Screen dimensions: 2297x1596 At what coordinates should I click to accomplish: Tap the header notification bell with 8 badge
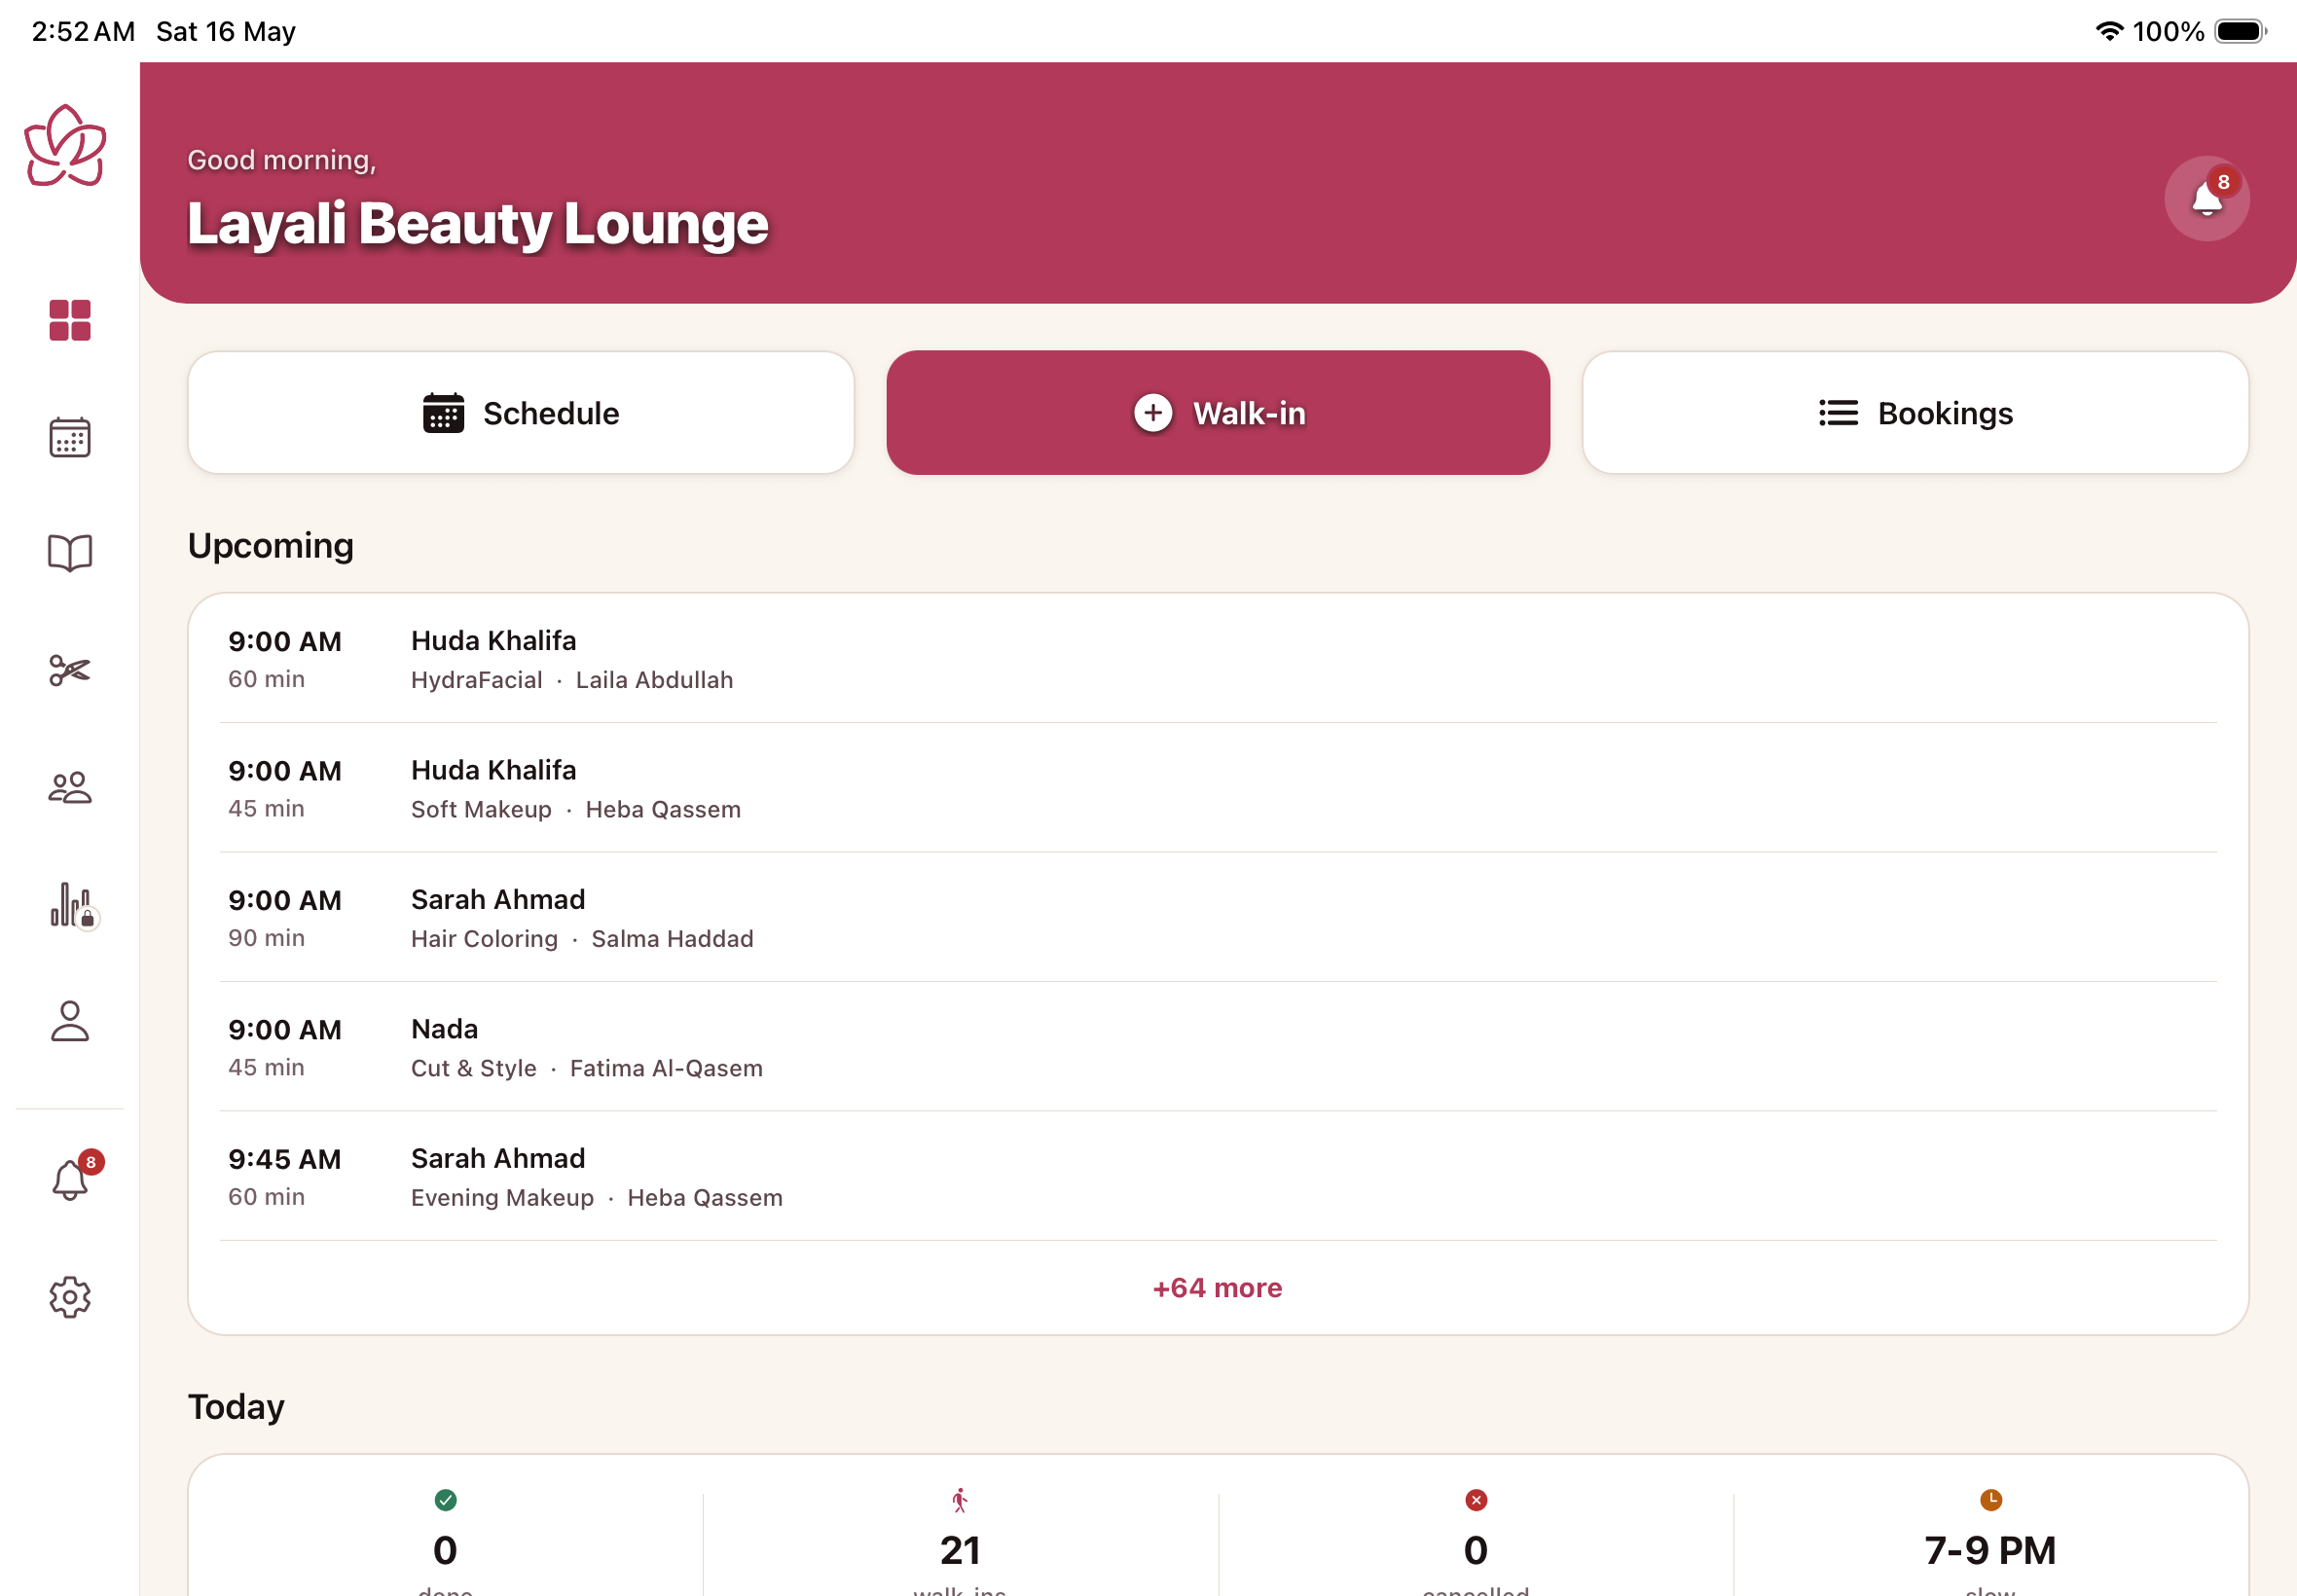[2207, 198]
